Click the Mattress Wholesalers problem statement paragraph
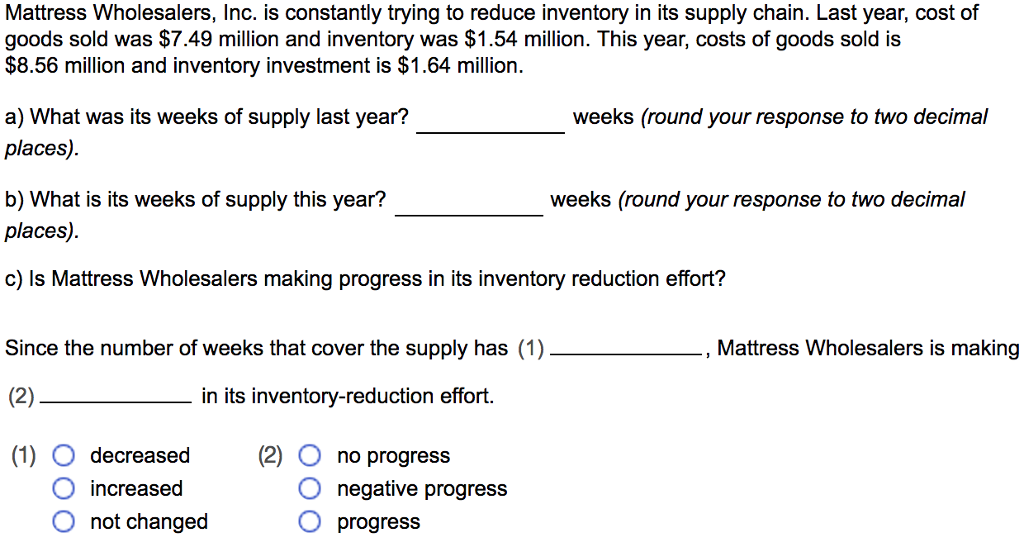The image size is (1024, 547). 492,39
